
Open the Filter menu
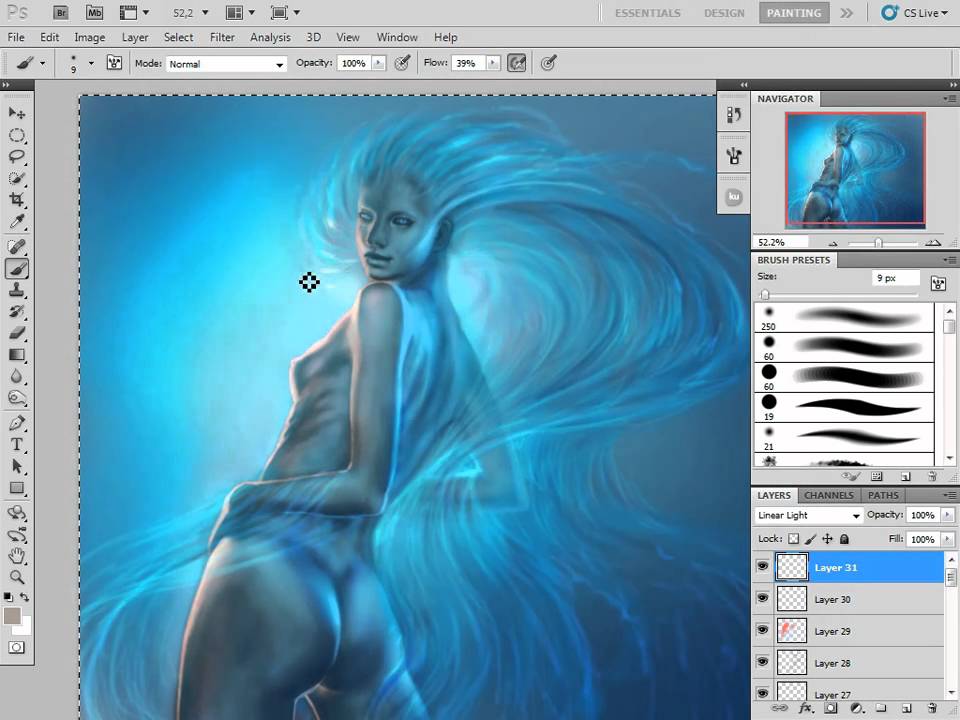tap(222, 37)
